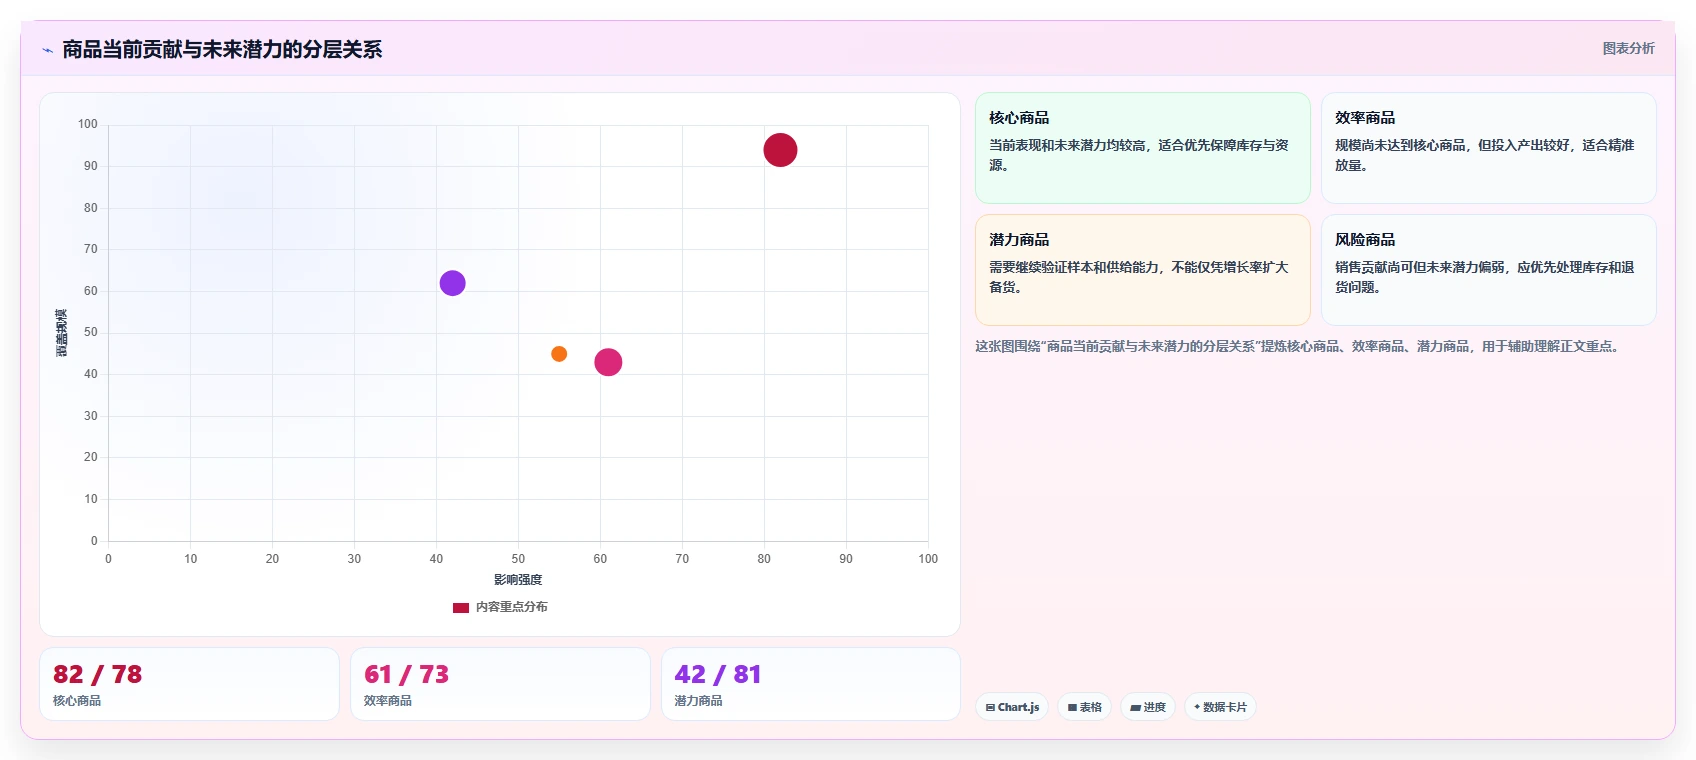Image resolution: width=1696 pixels, height=760 pixels.
Task: Click the chart title 商品当前贡献与未来潜力的分层关系
Action: [222, 49]
